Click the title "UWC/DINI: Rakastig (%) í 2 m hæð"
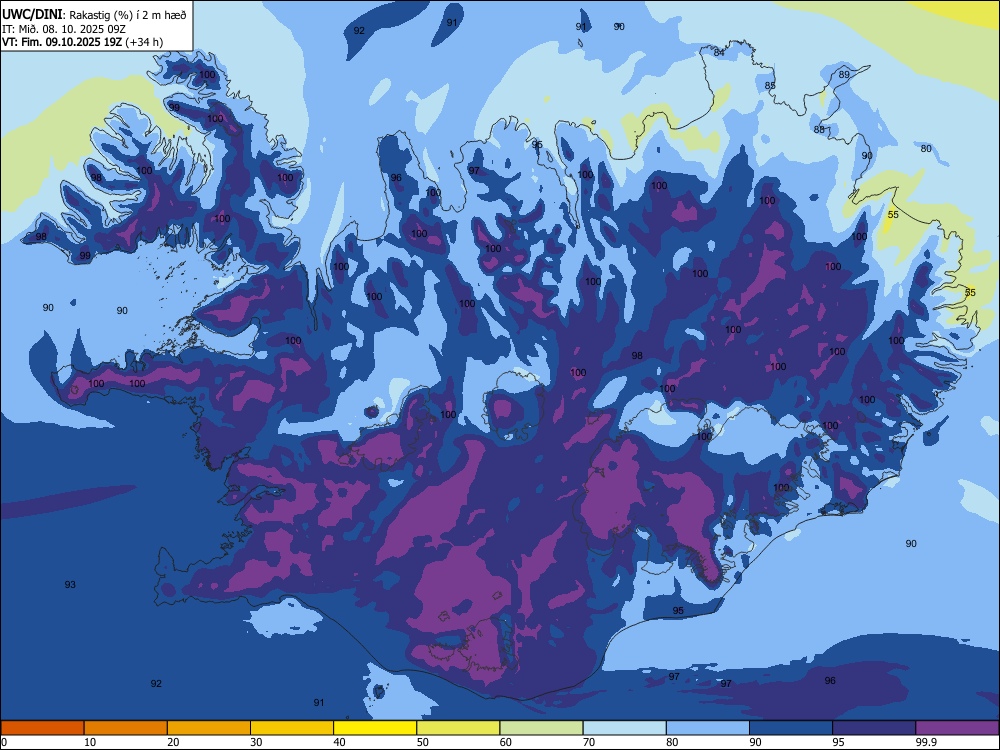Screen dimensions: 1000x750 94,15
